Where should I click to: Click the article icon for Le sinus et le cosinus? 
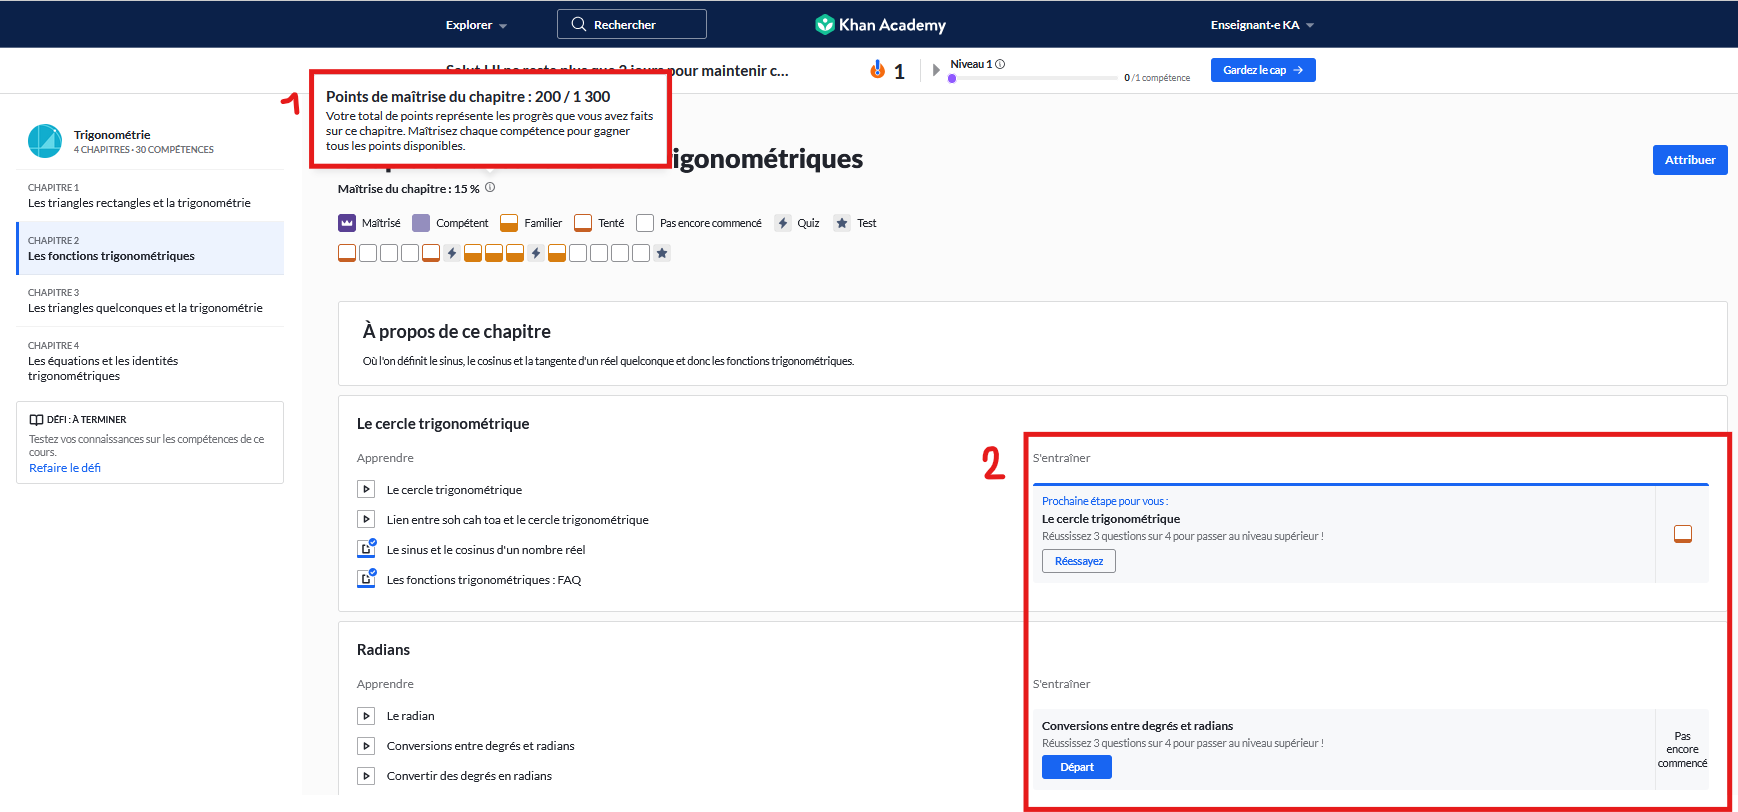[367, 548]
